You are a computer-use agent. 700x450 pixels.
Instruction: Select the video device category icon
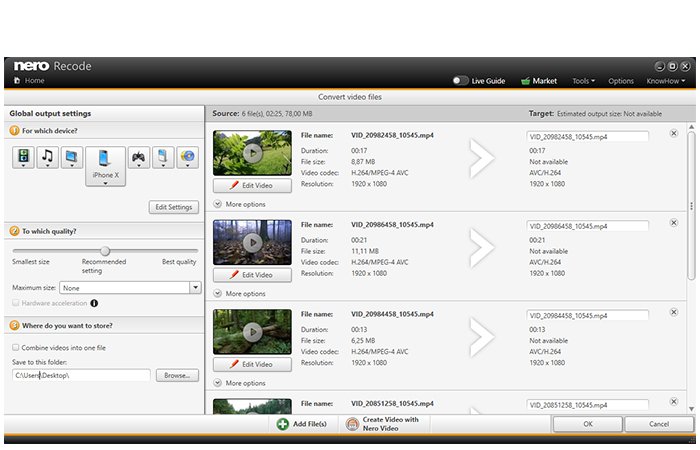click(23, 157)
